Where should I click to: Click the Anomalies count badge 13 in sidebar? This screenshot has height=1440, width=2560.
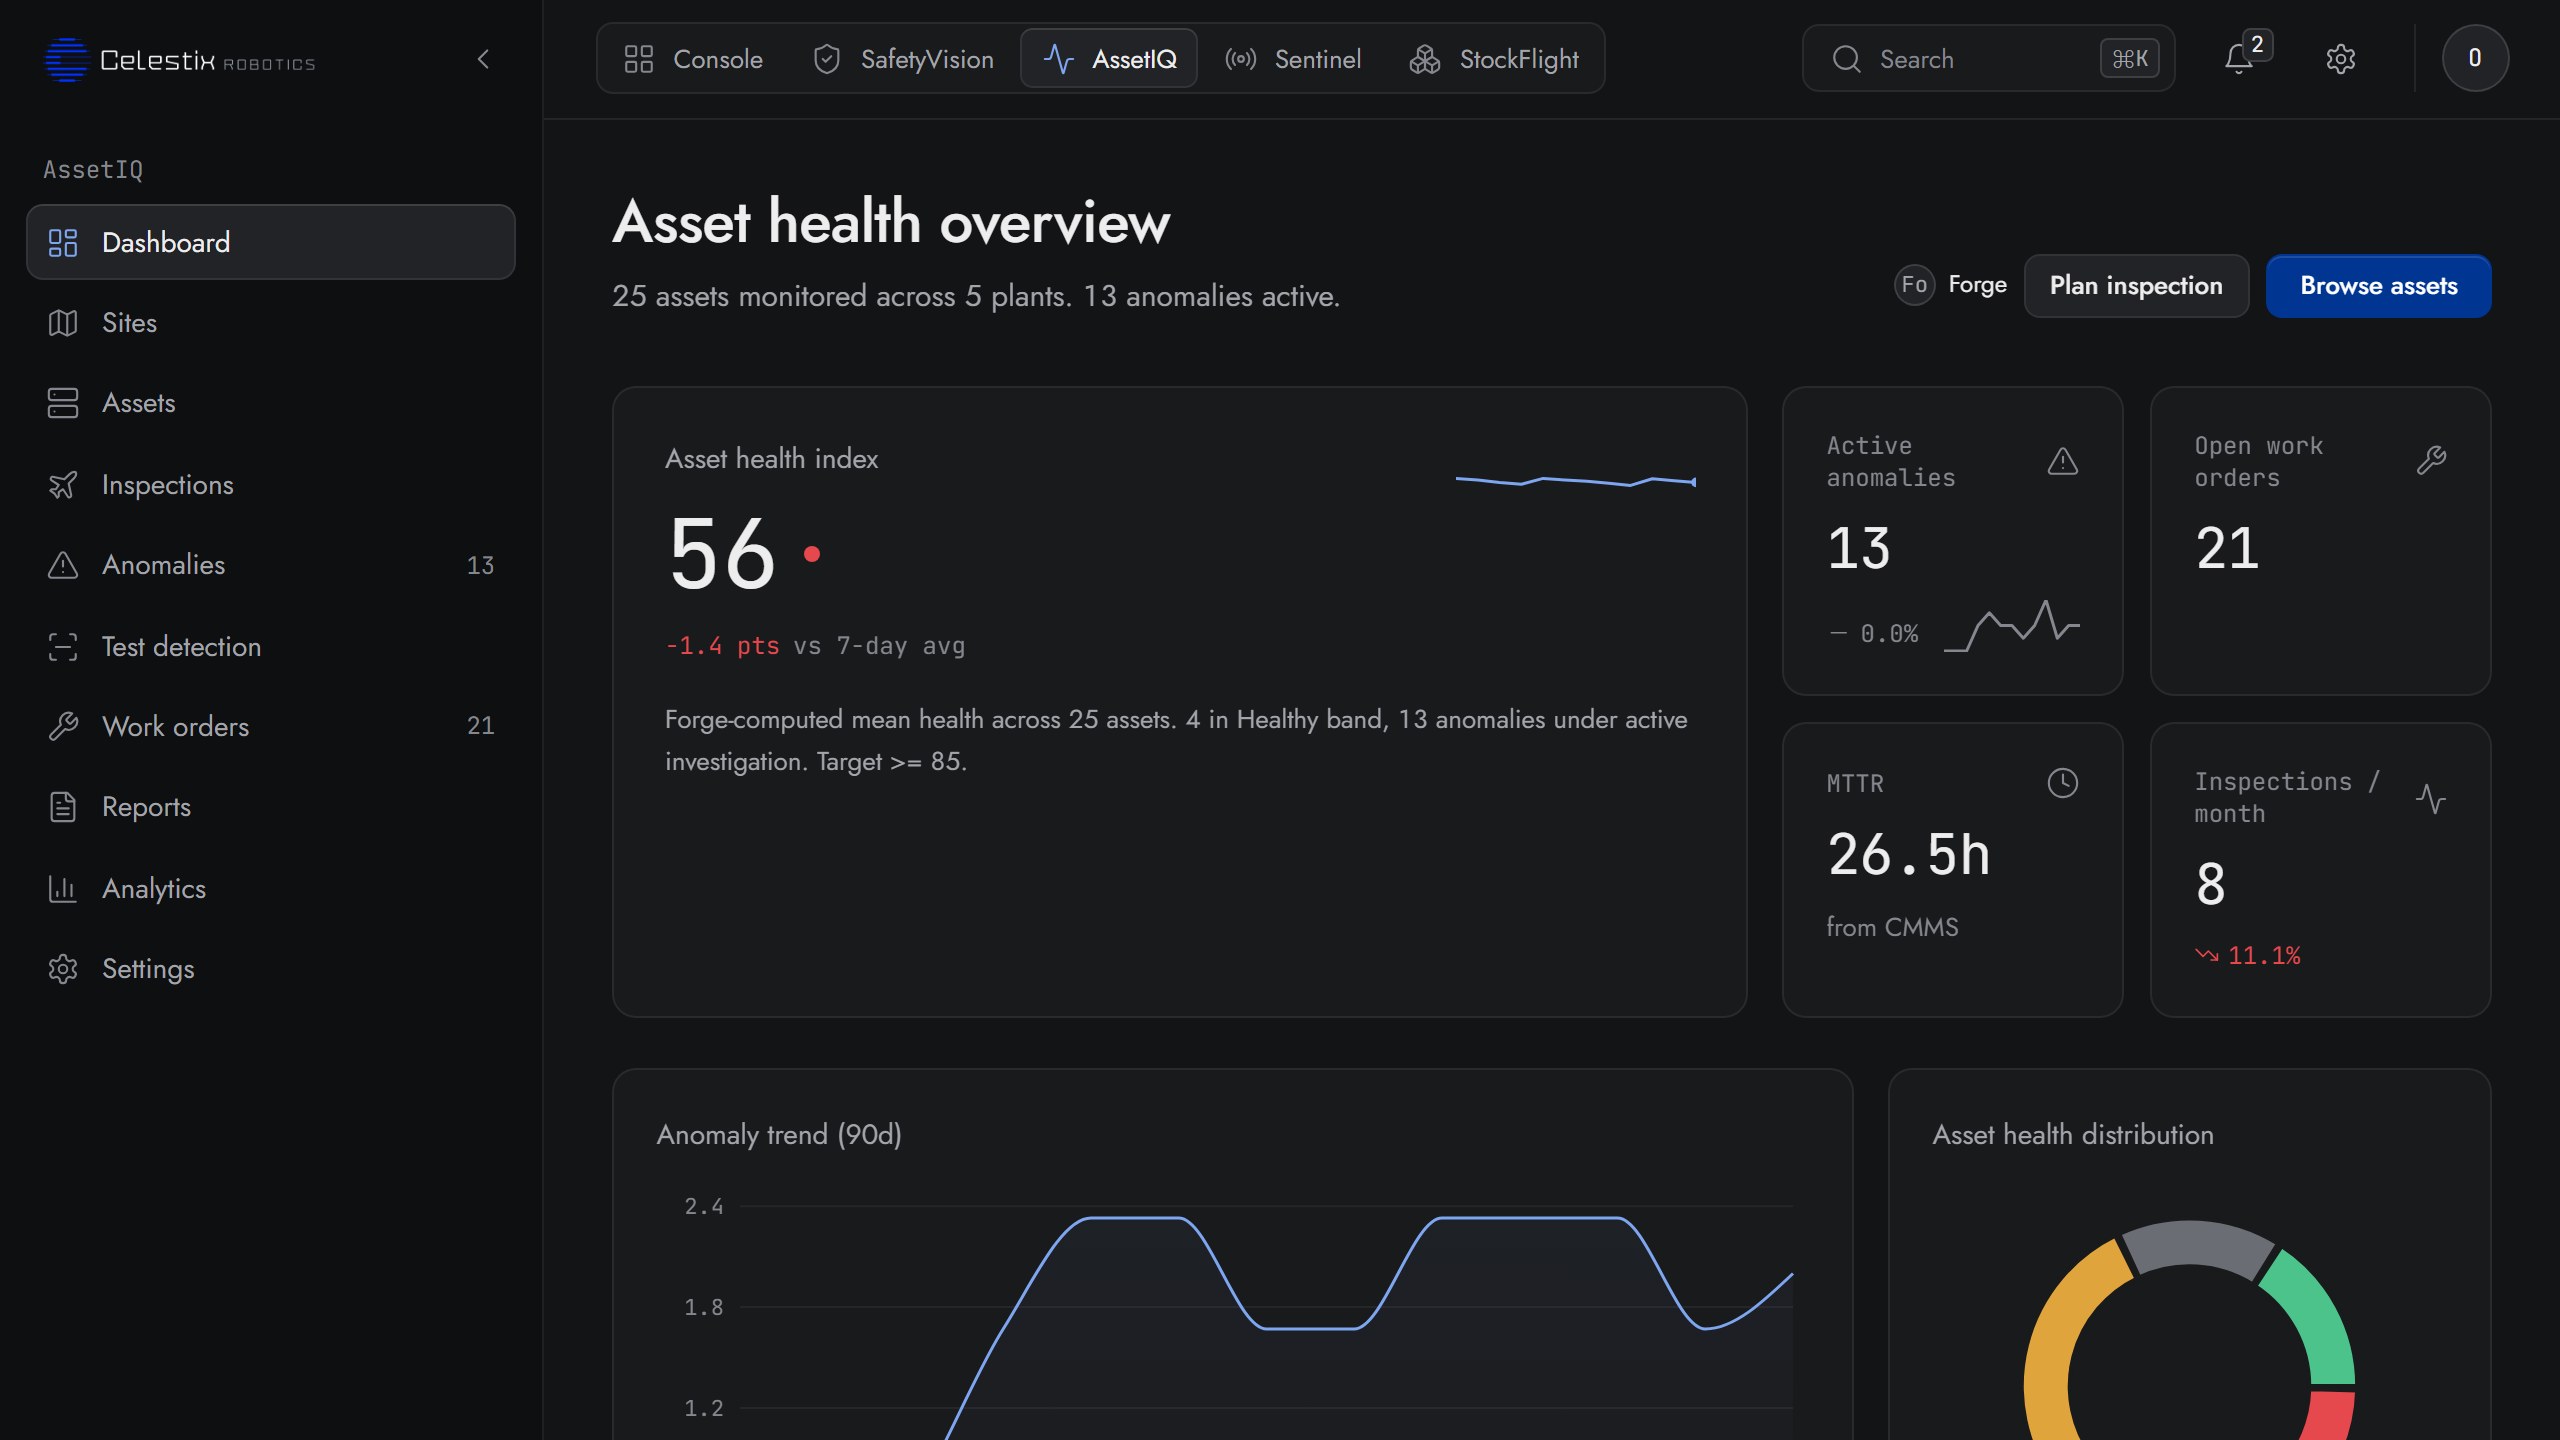tap(480, 566)
